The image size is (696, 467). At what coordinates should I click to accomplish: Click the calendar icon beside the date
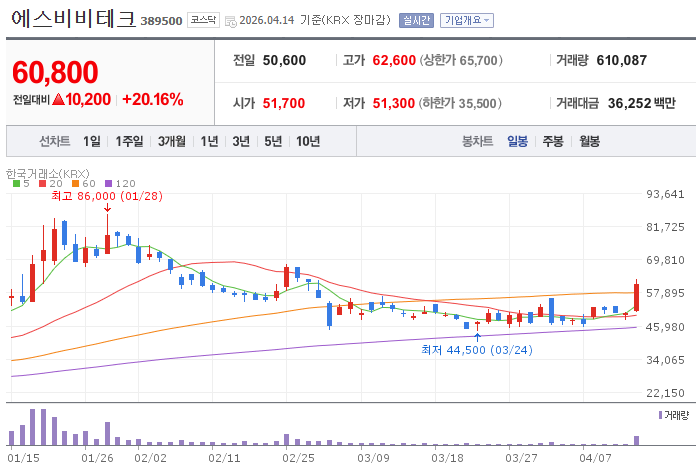(231, 21)
